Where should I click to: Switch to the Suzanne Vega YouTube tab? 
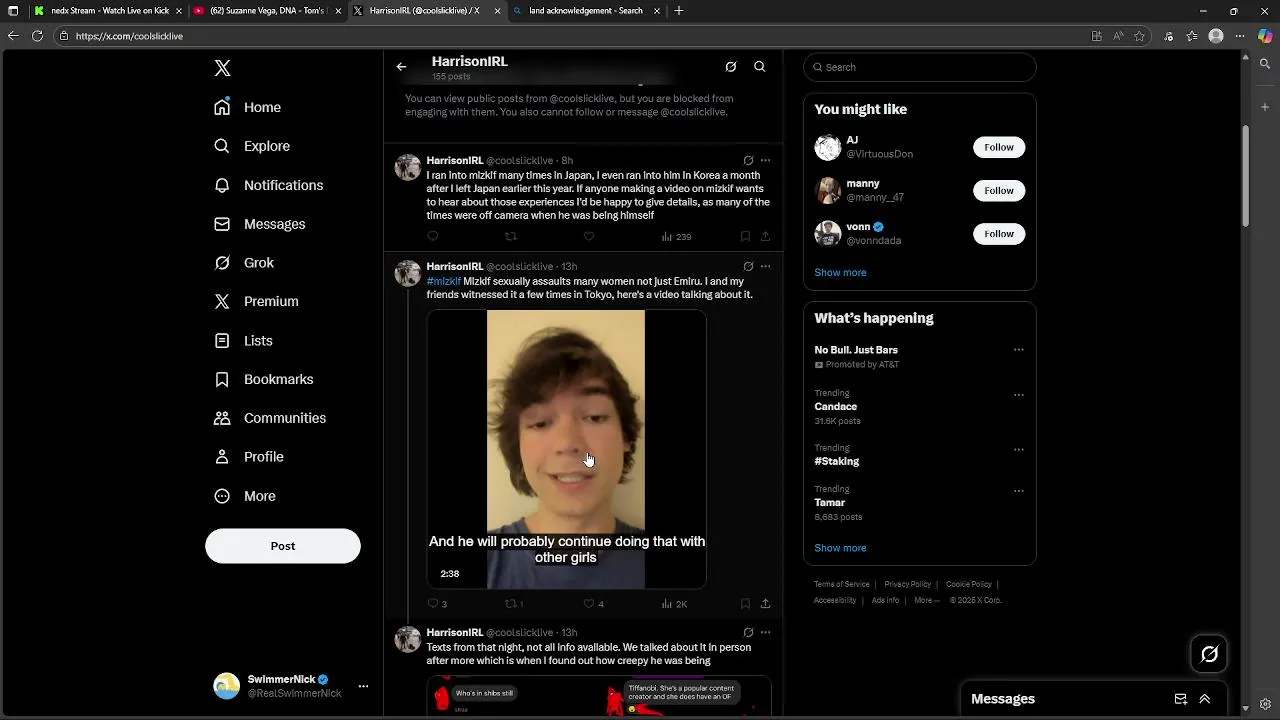point(267,11)
